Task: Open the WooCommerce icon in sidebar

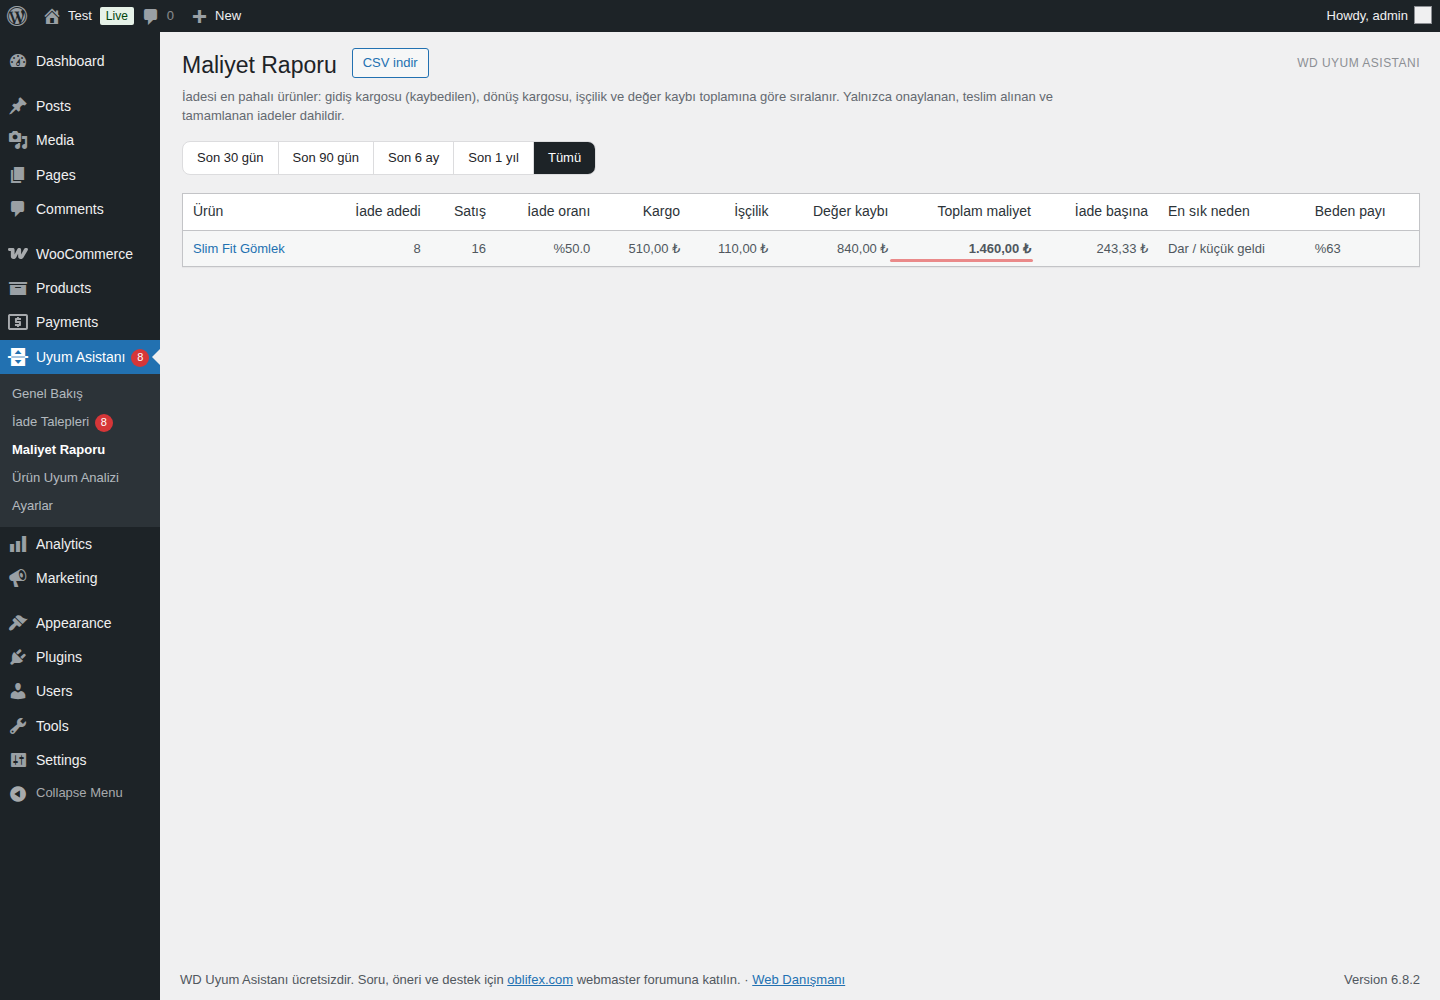Action: [18, 254]
